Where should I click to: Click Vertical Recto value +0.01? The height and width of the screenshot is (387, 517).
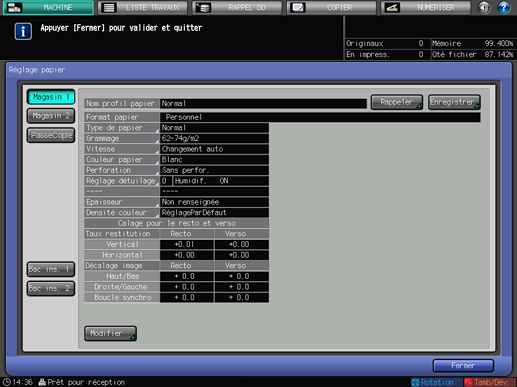coord(187,244)
